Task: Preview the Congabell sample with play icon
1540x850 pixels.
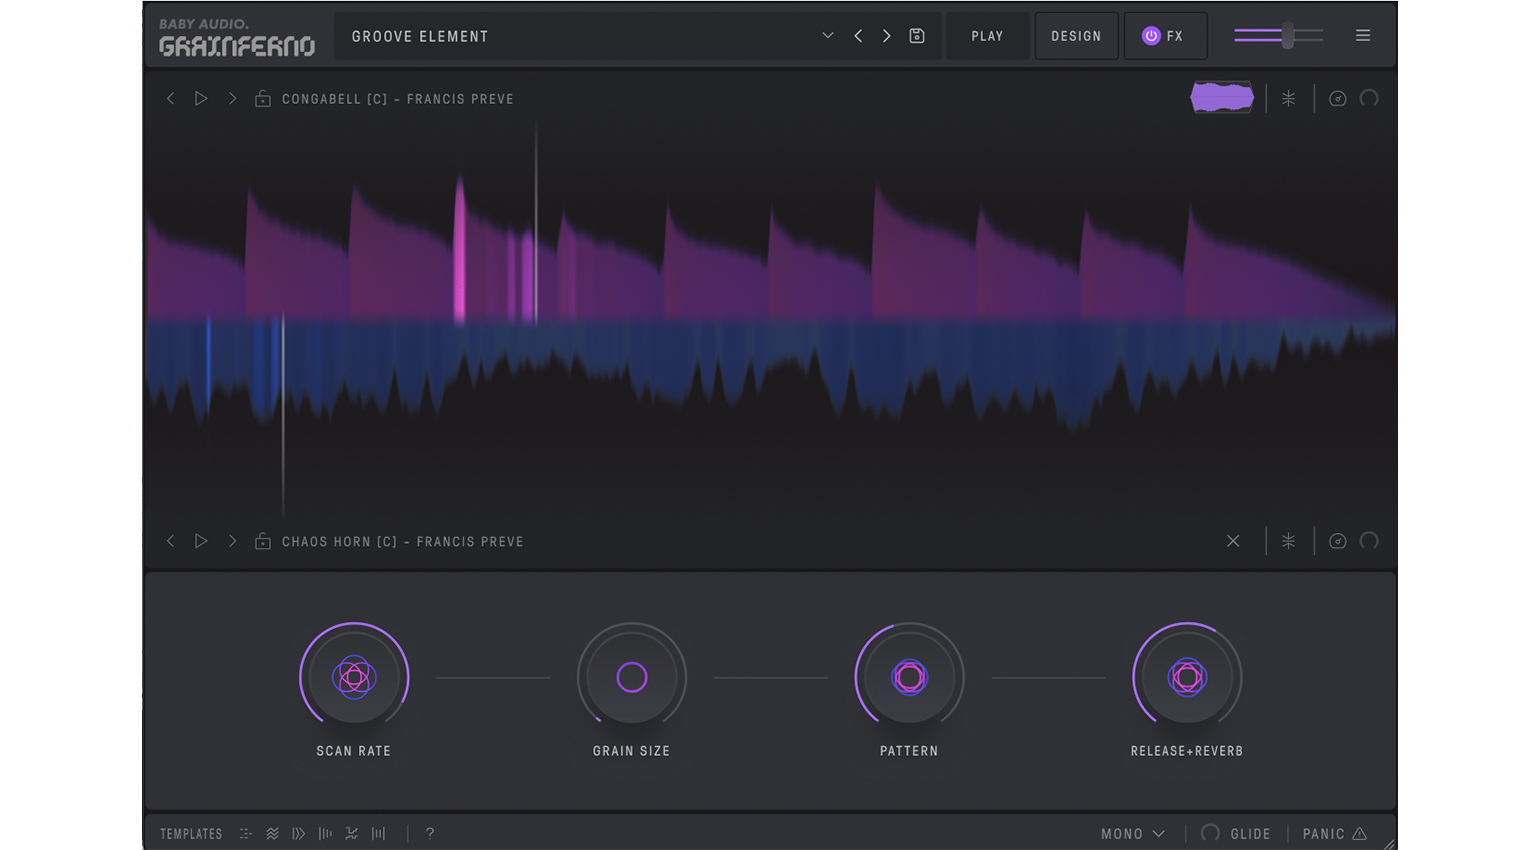Action: 201,99
